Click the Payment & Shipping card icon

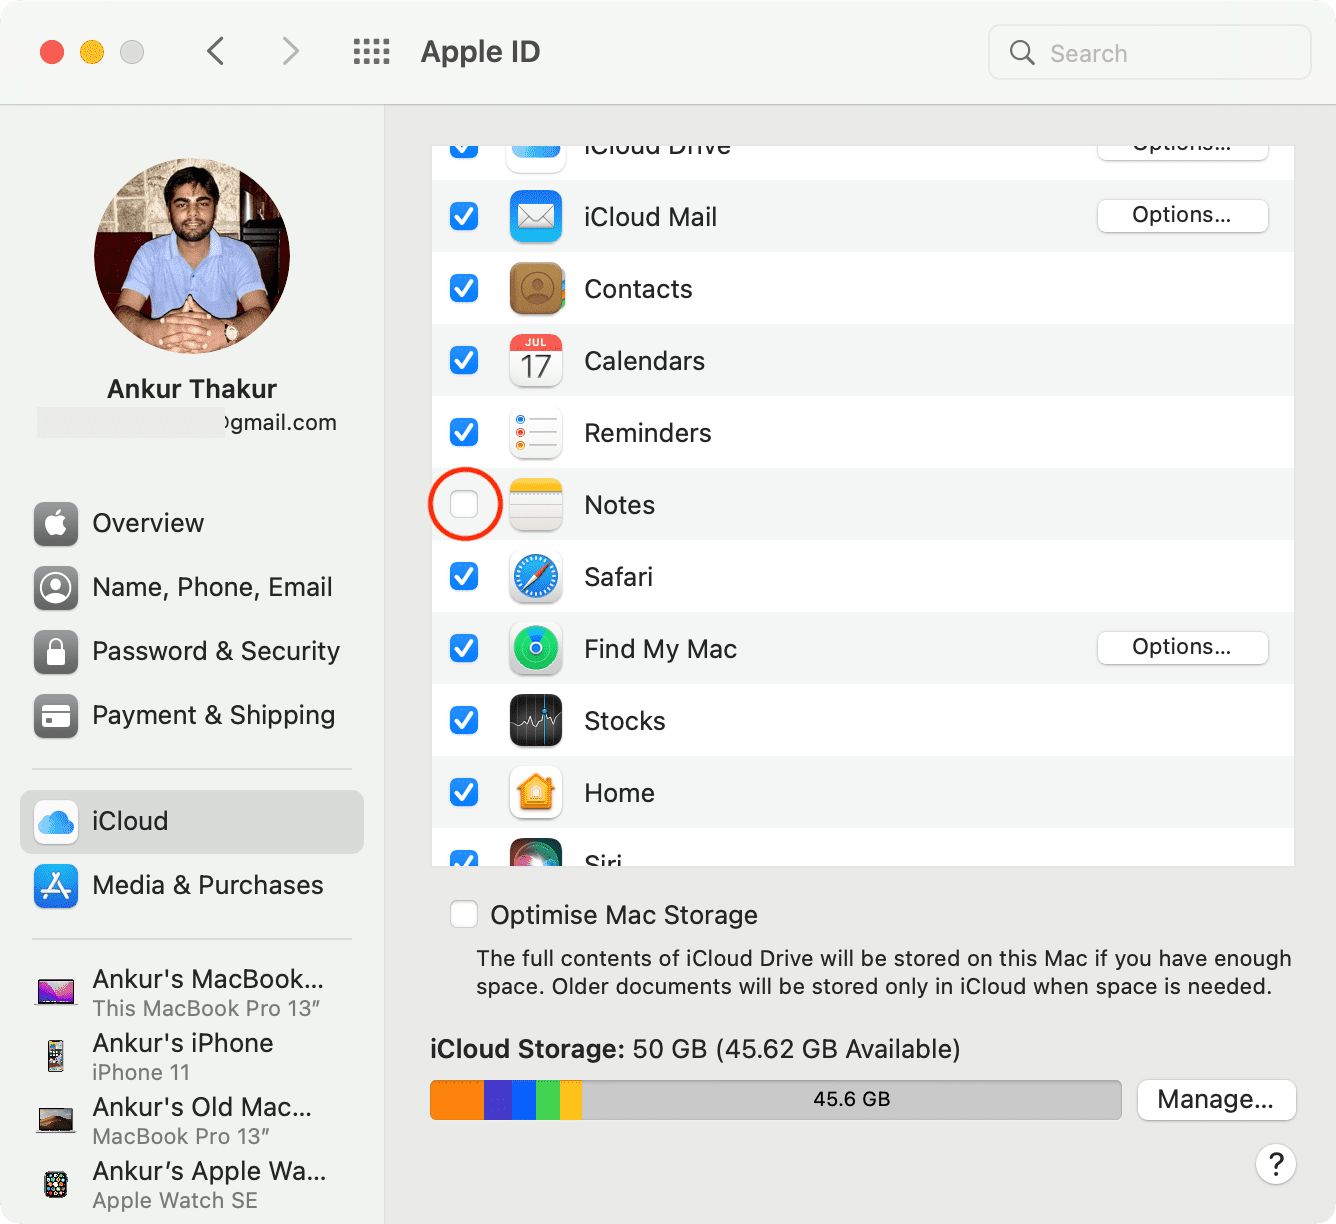click(56, 715)
